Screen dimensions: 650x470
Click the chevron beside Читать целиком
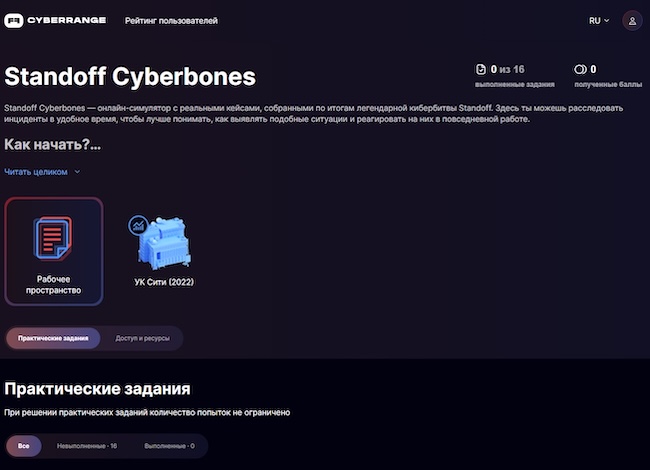tap(77, 172)
